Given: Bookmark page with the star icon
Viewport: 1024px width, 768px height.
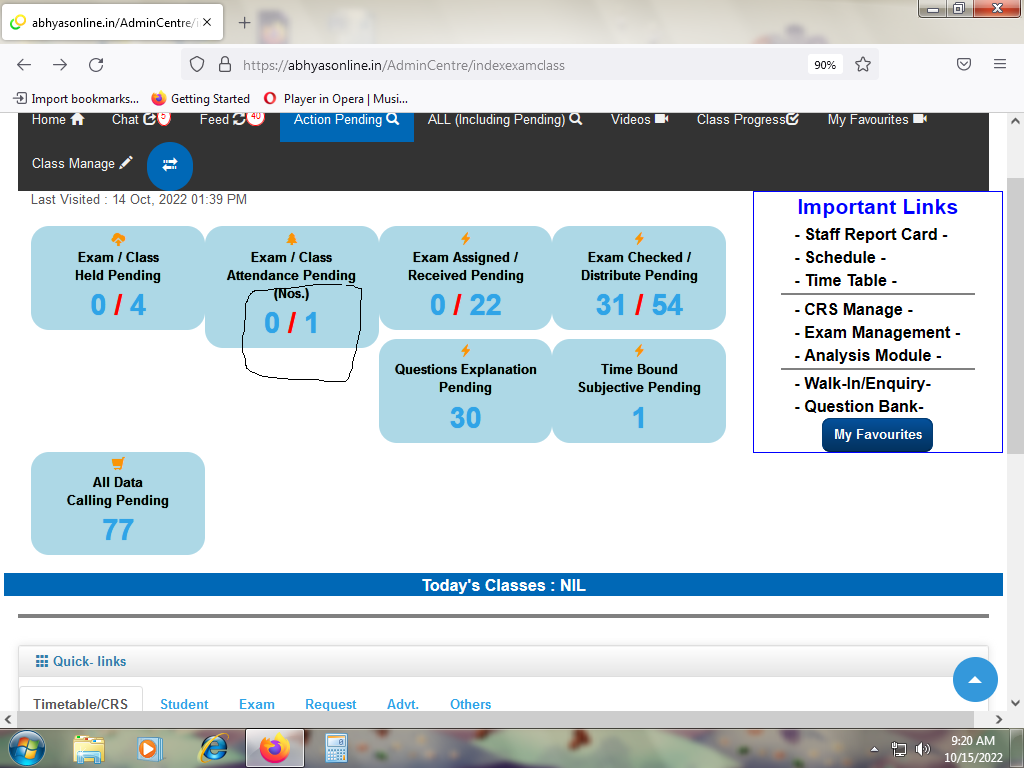Looking at the screenshot, I should click(x=863, y=64).
